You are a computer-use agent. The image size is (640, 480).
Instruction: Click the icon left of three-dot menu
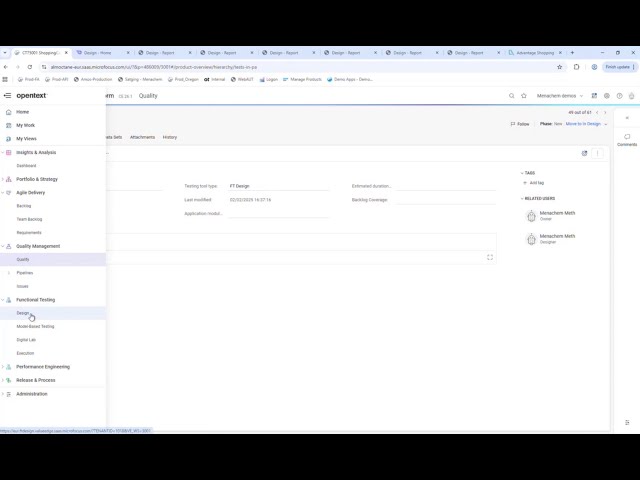click(x=584, y=153)
